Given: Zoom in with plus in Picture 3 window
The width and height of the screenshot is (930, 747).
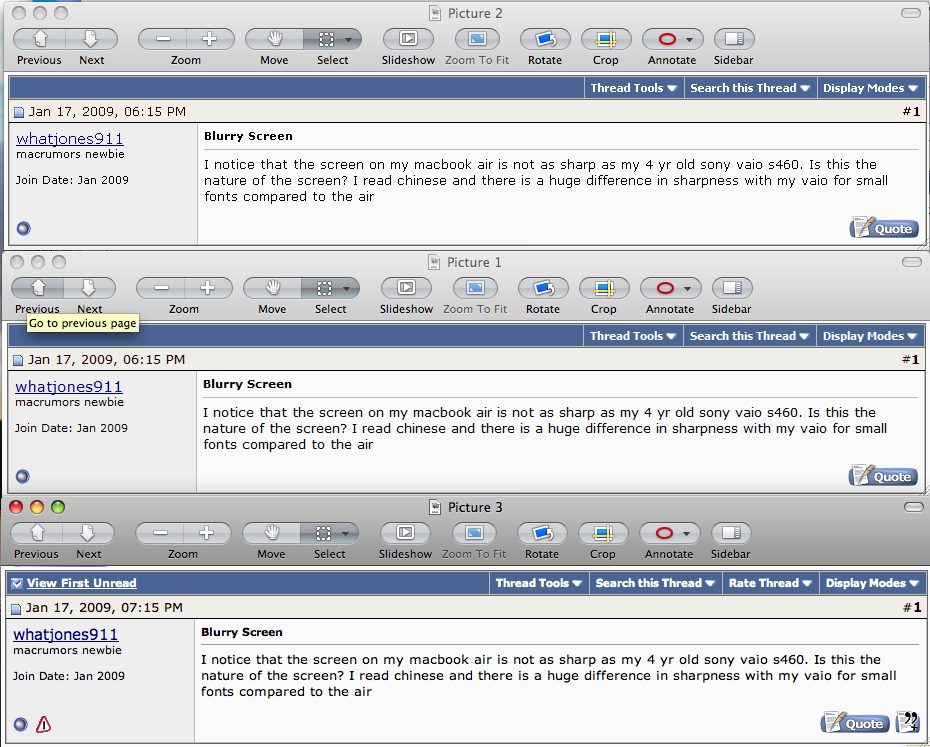Looking at the screenshot, I should (x=206, y=533).
